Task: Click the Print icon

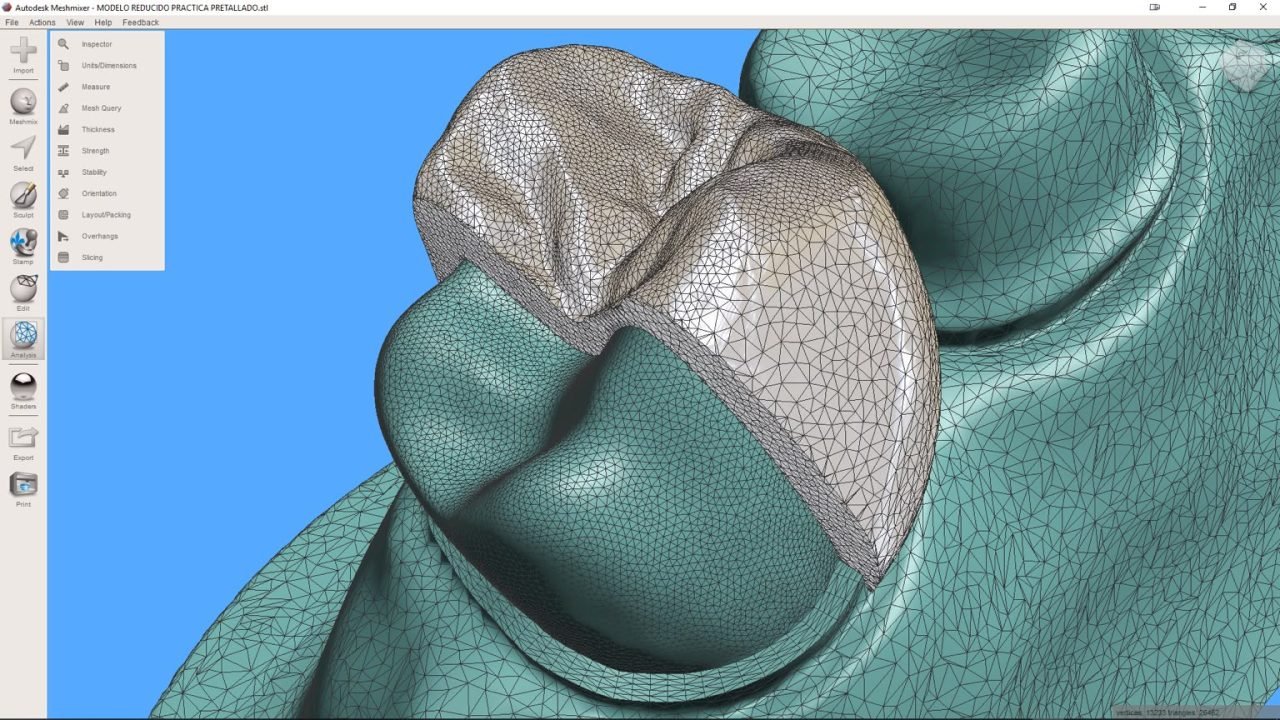Action: (23, 489)
